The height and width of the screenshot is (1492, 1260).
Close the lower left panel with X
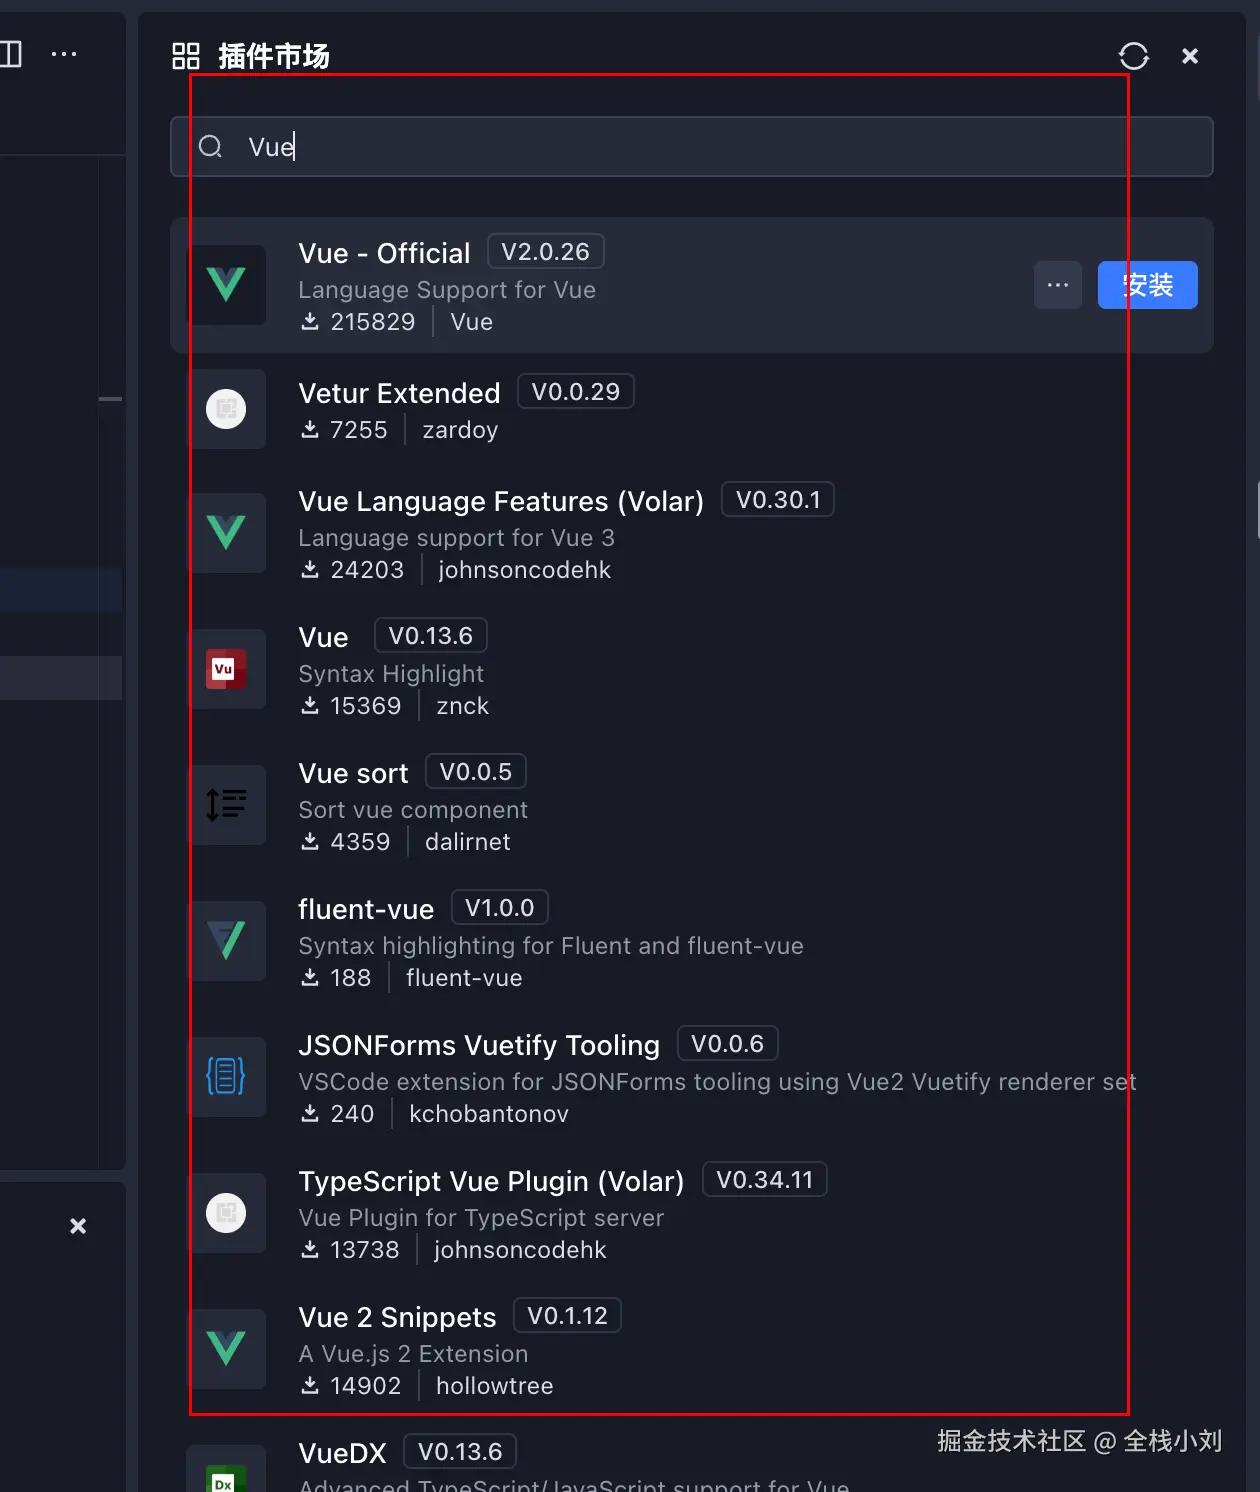pos(78,1226)
